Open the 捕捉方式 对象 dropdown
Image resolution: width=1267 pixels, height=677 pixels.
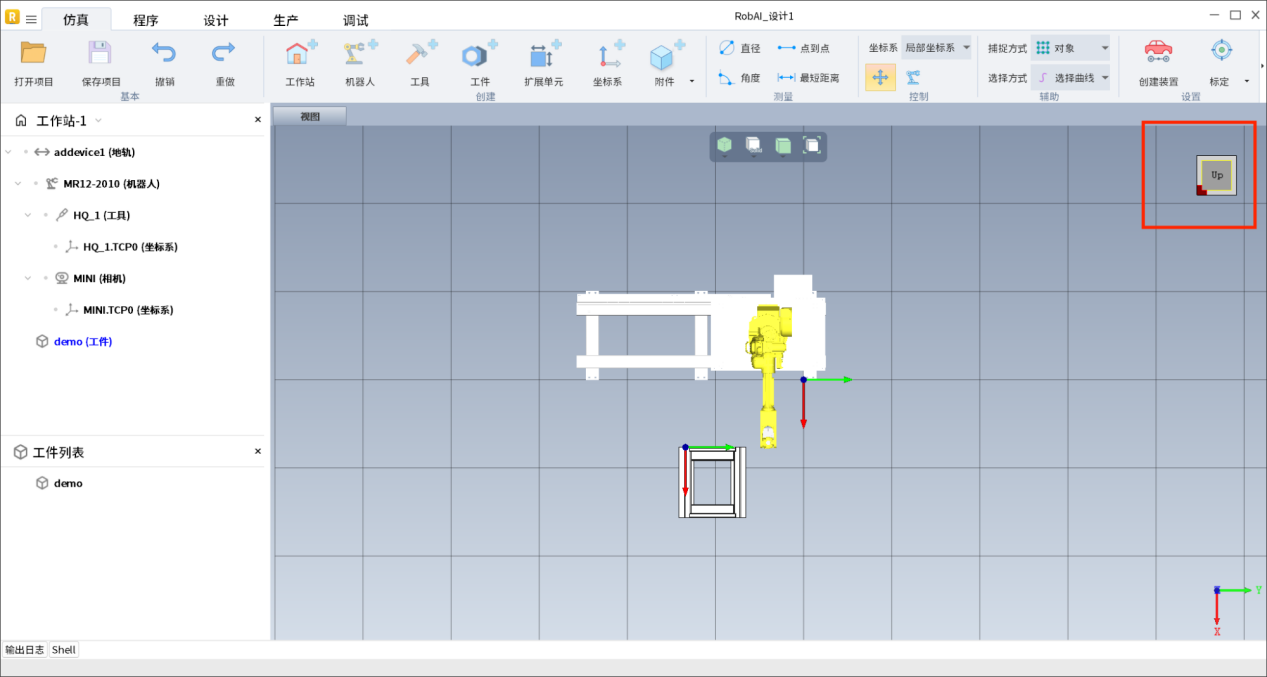[x=1071, y=48]
